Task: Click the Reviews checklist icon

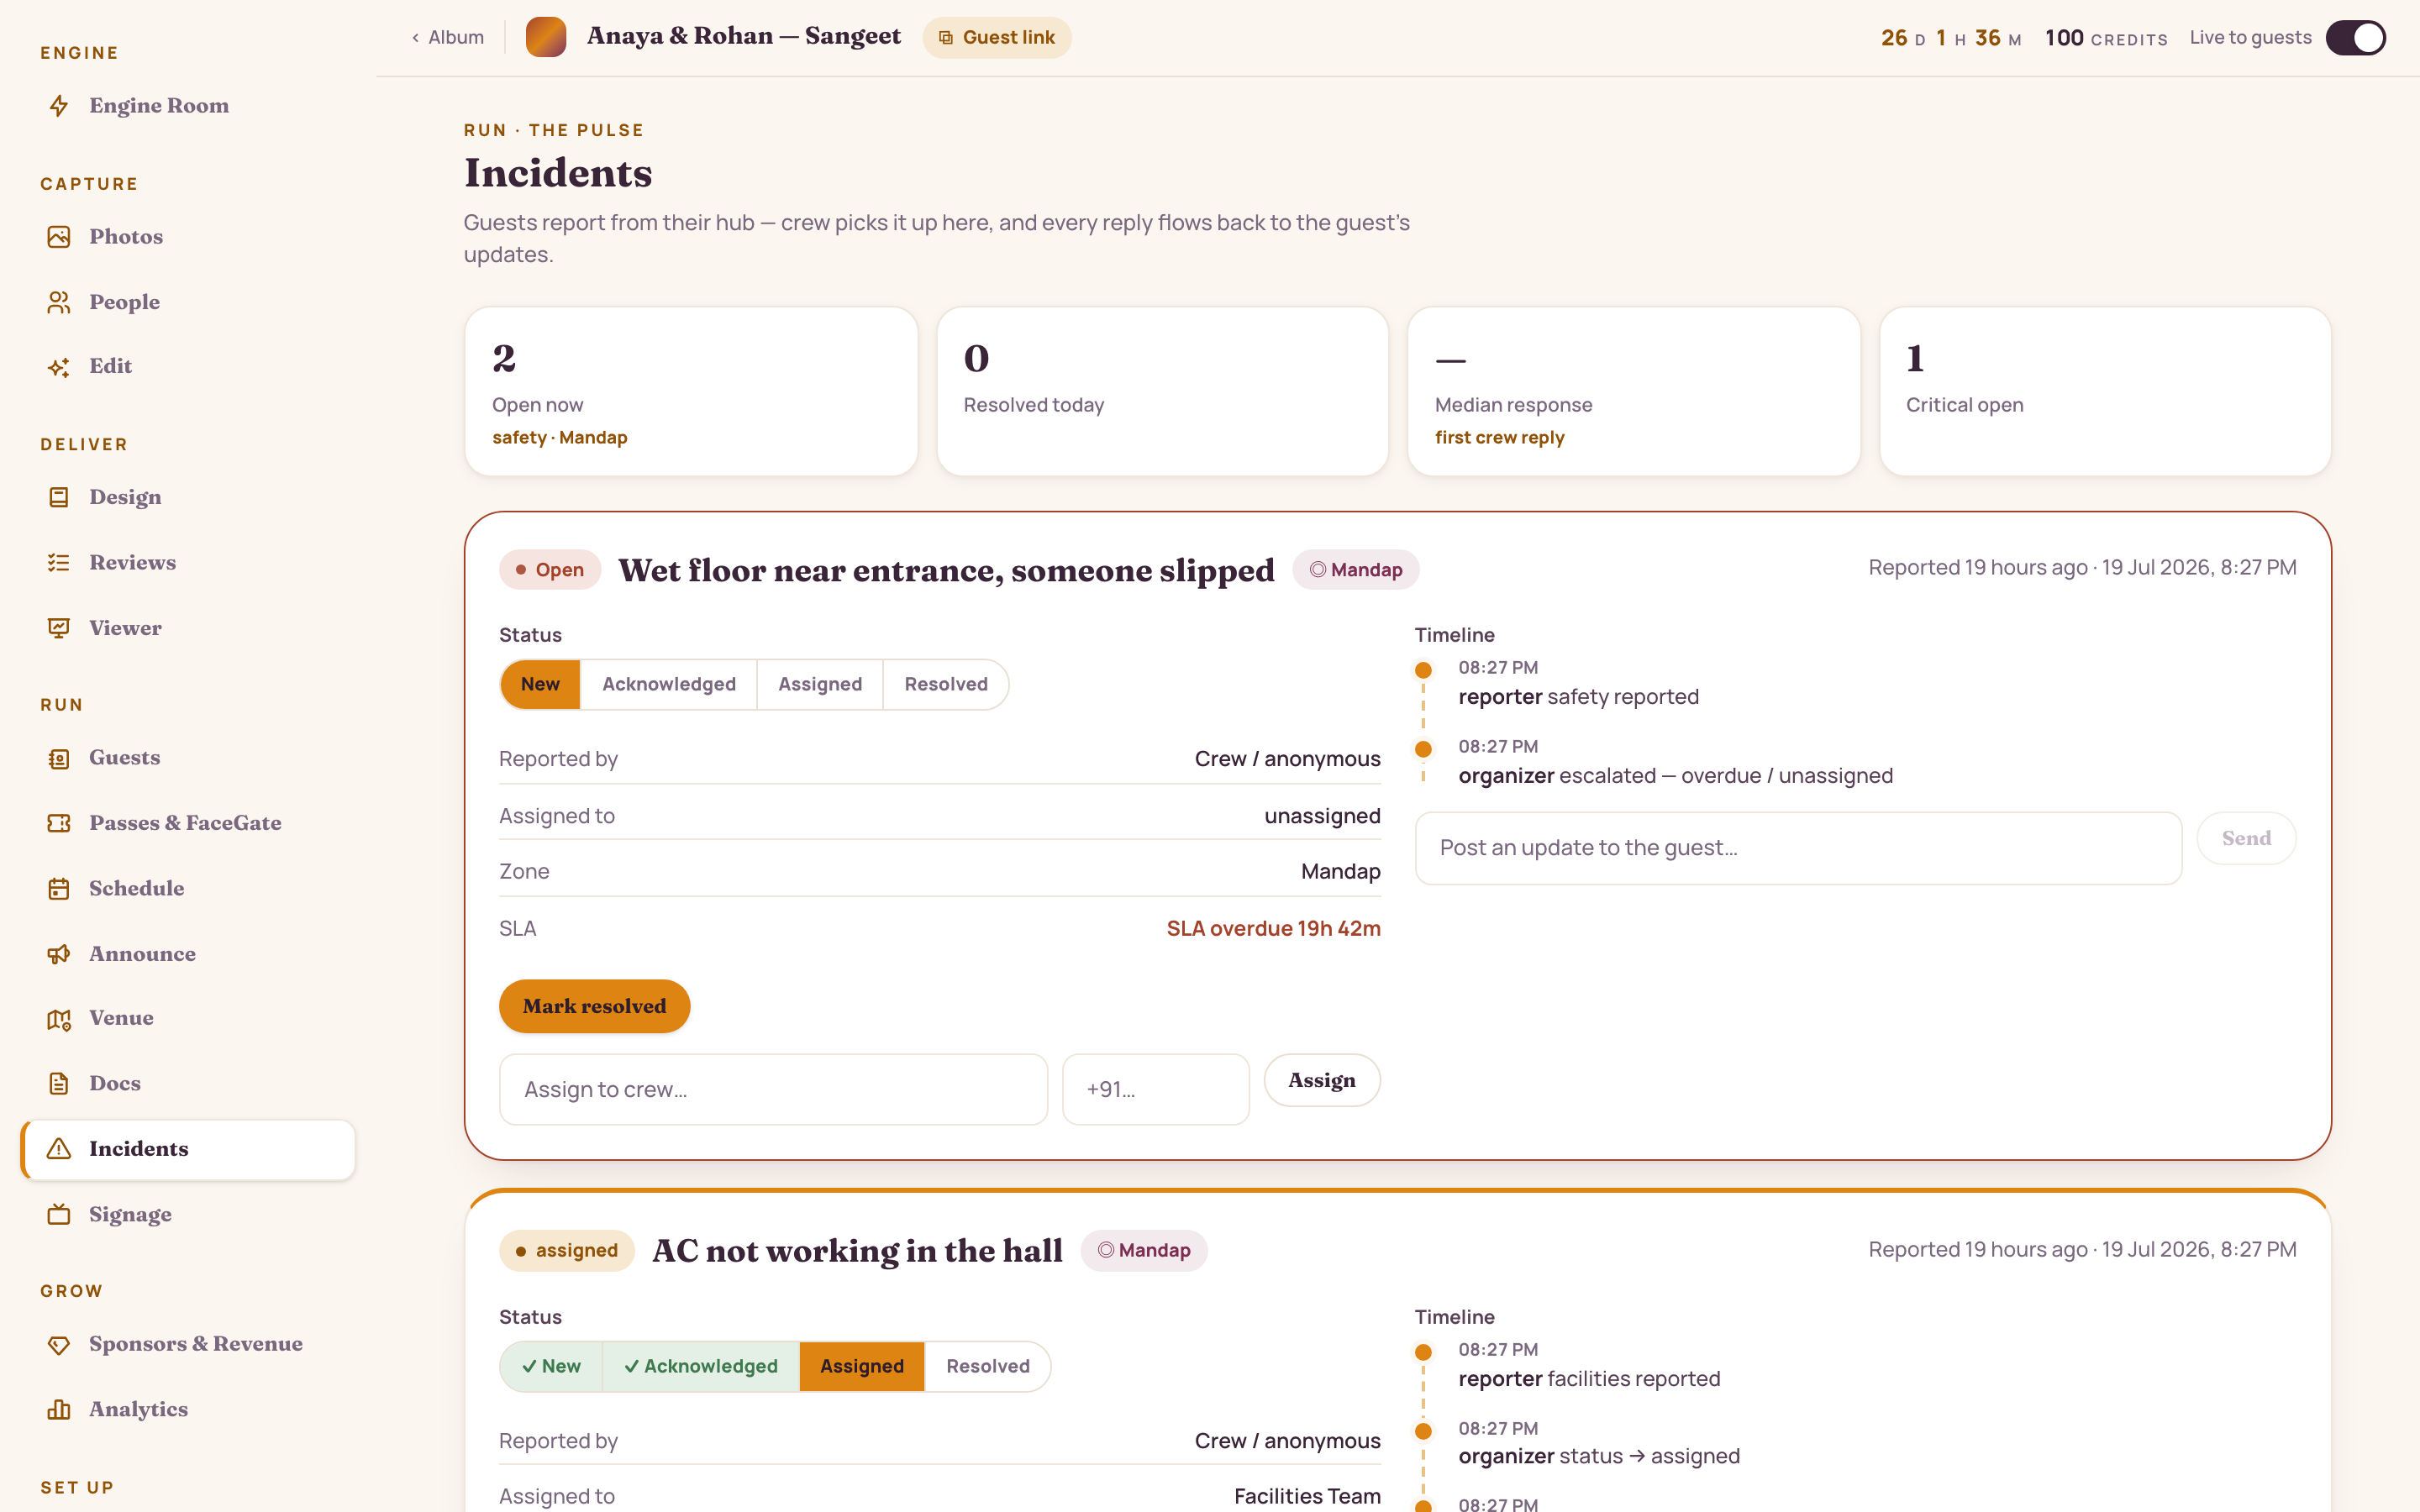Action: (59, 563)
